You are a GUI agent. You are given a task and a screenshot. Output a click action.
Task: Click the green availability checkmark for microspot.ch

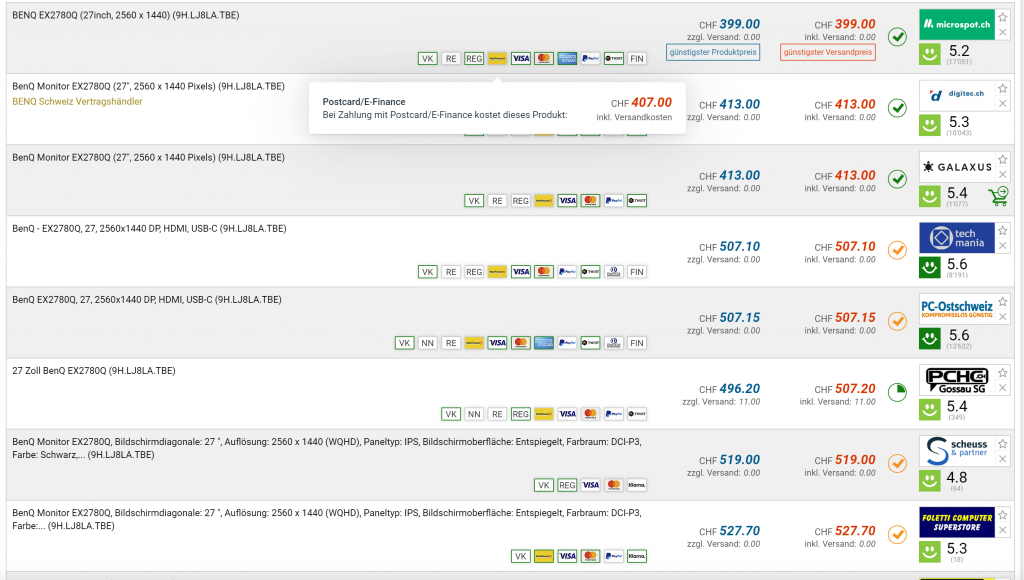pyautogui.click(x=897, y=37)
